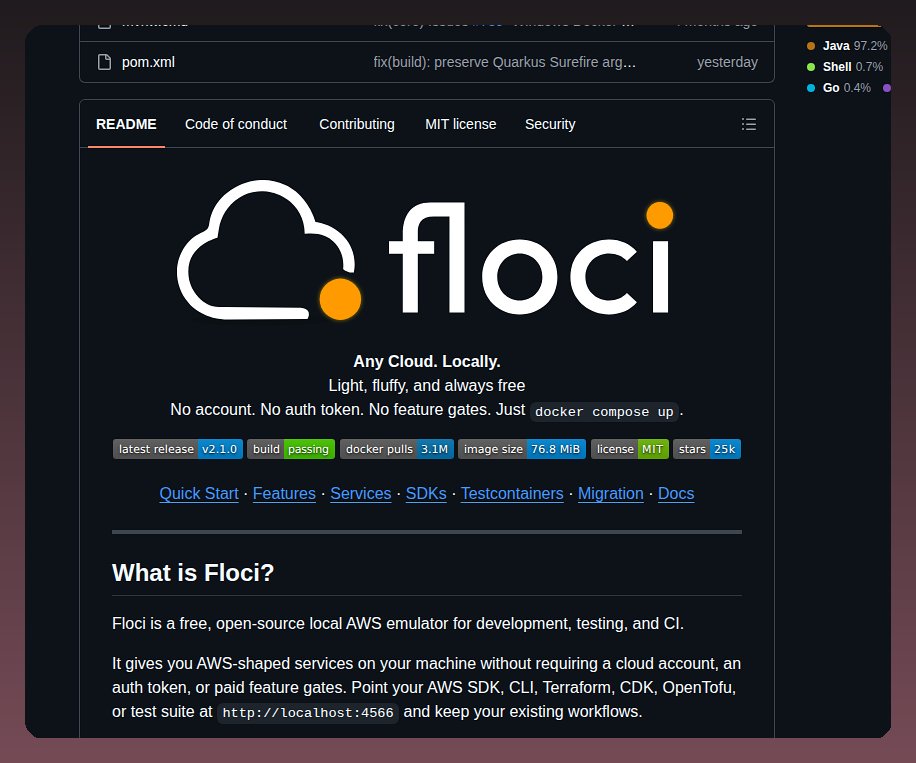The height and width of the screenshot is (763, 916).
Task: Click the blue Go language color dot
Action: click(x=811, y=88)
